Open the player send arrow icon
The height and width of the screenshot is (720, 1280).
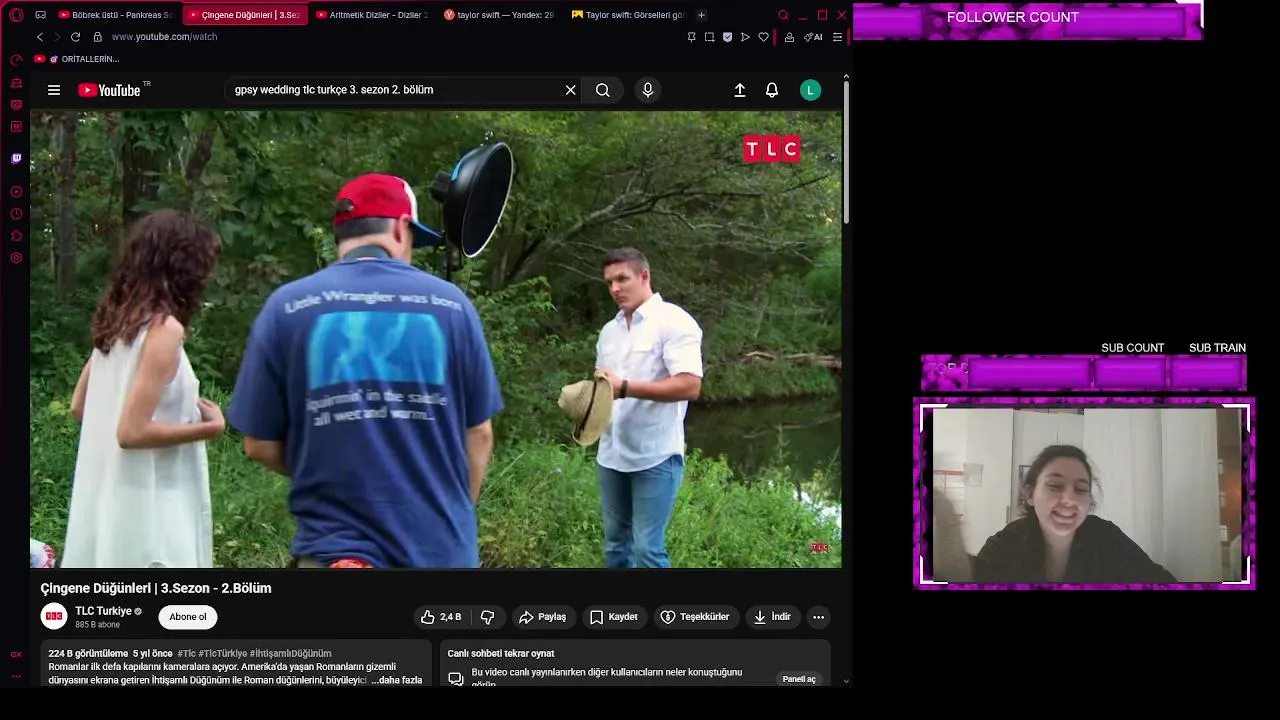pyautogui.click(x=745, y=37)
